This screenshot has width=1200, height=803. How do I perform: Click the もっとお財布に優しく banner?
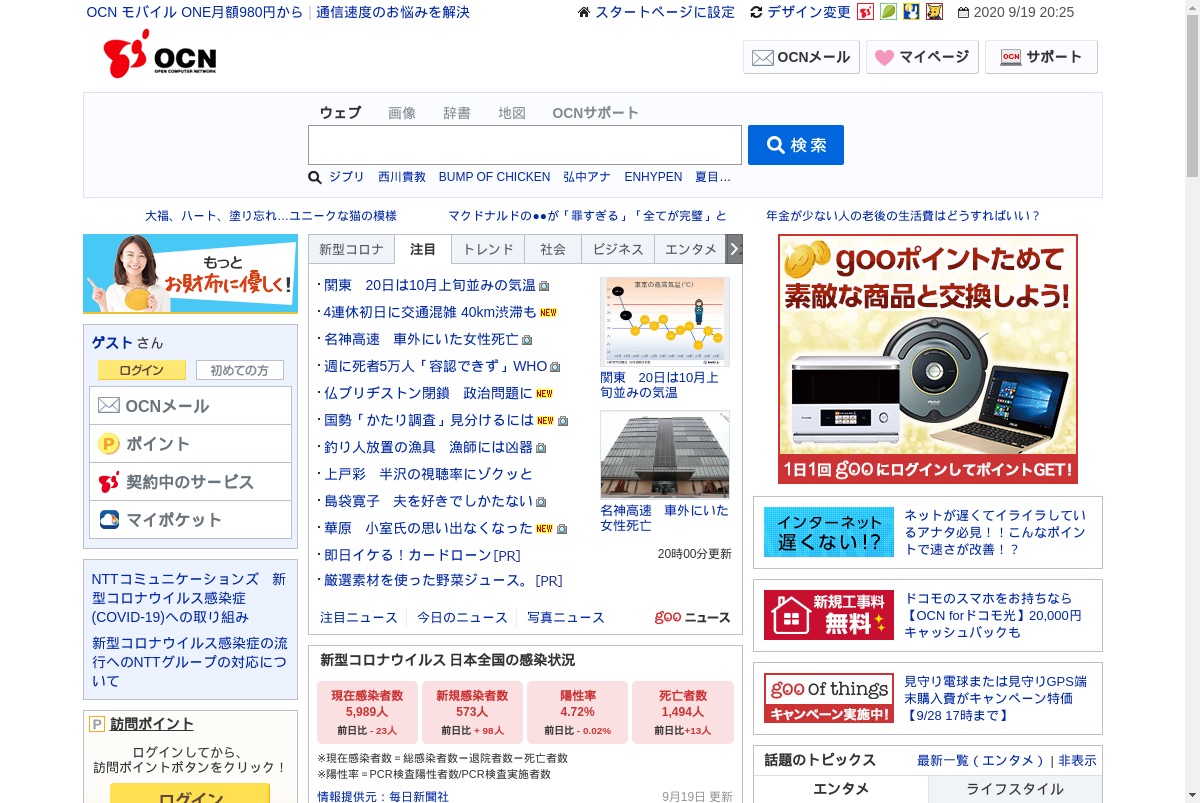tap(190, 274)
